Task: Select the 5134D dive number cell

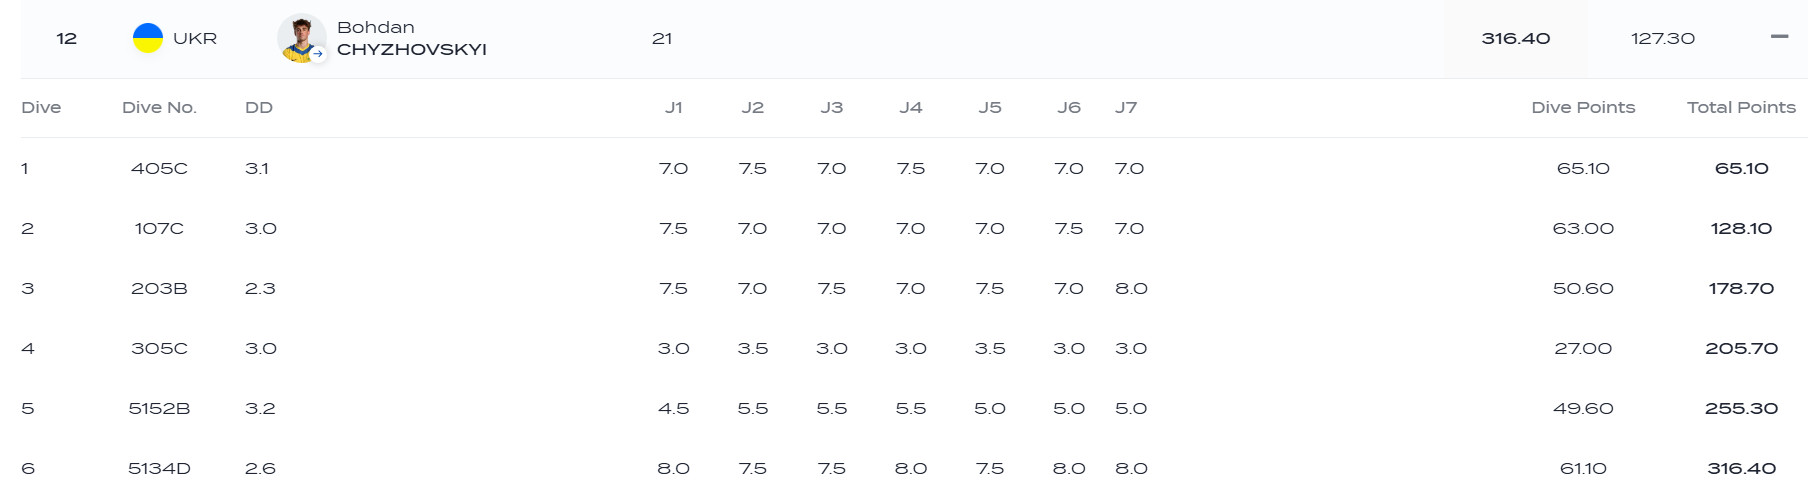Action: 159,468
